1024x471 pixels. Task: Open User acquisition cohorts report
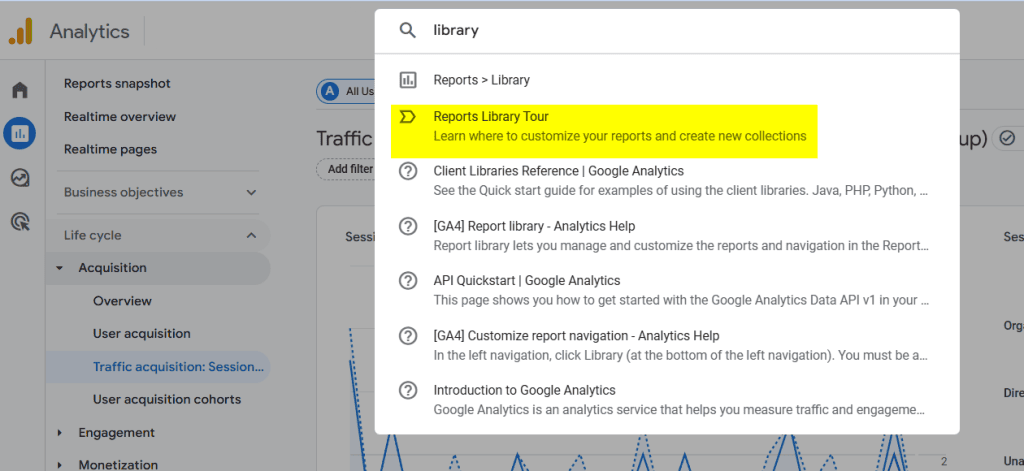pyautogui.click(x=167, y=400)
